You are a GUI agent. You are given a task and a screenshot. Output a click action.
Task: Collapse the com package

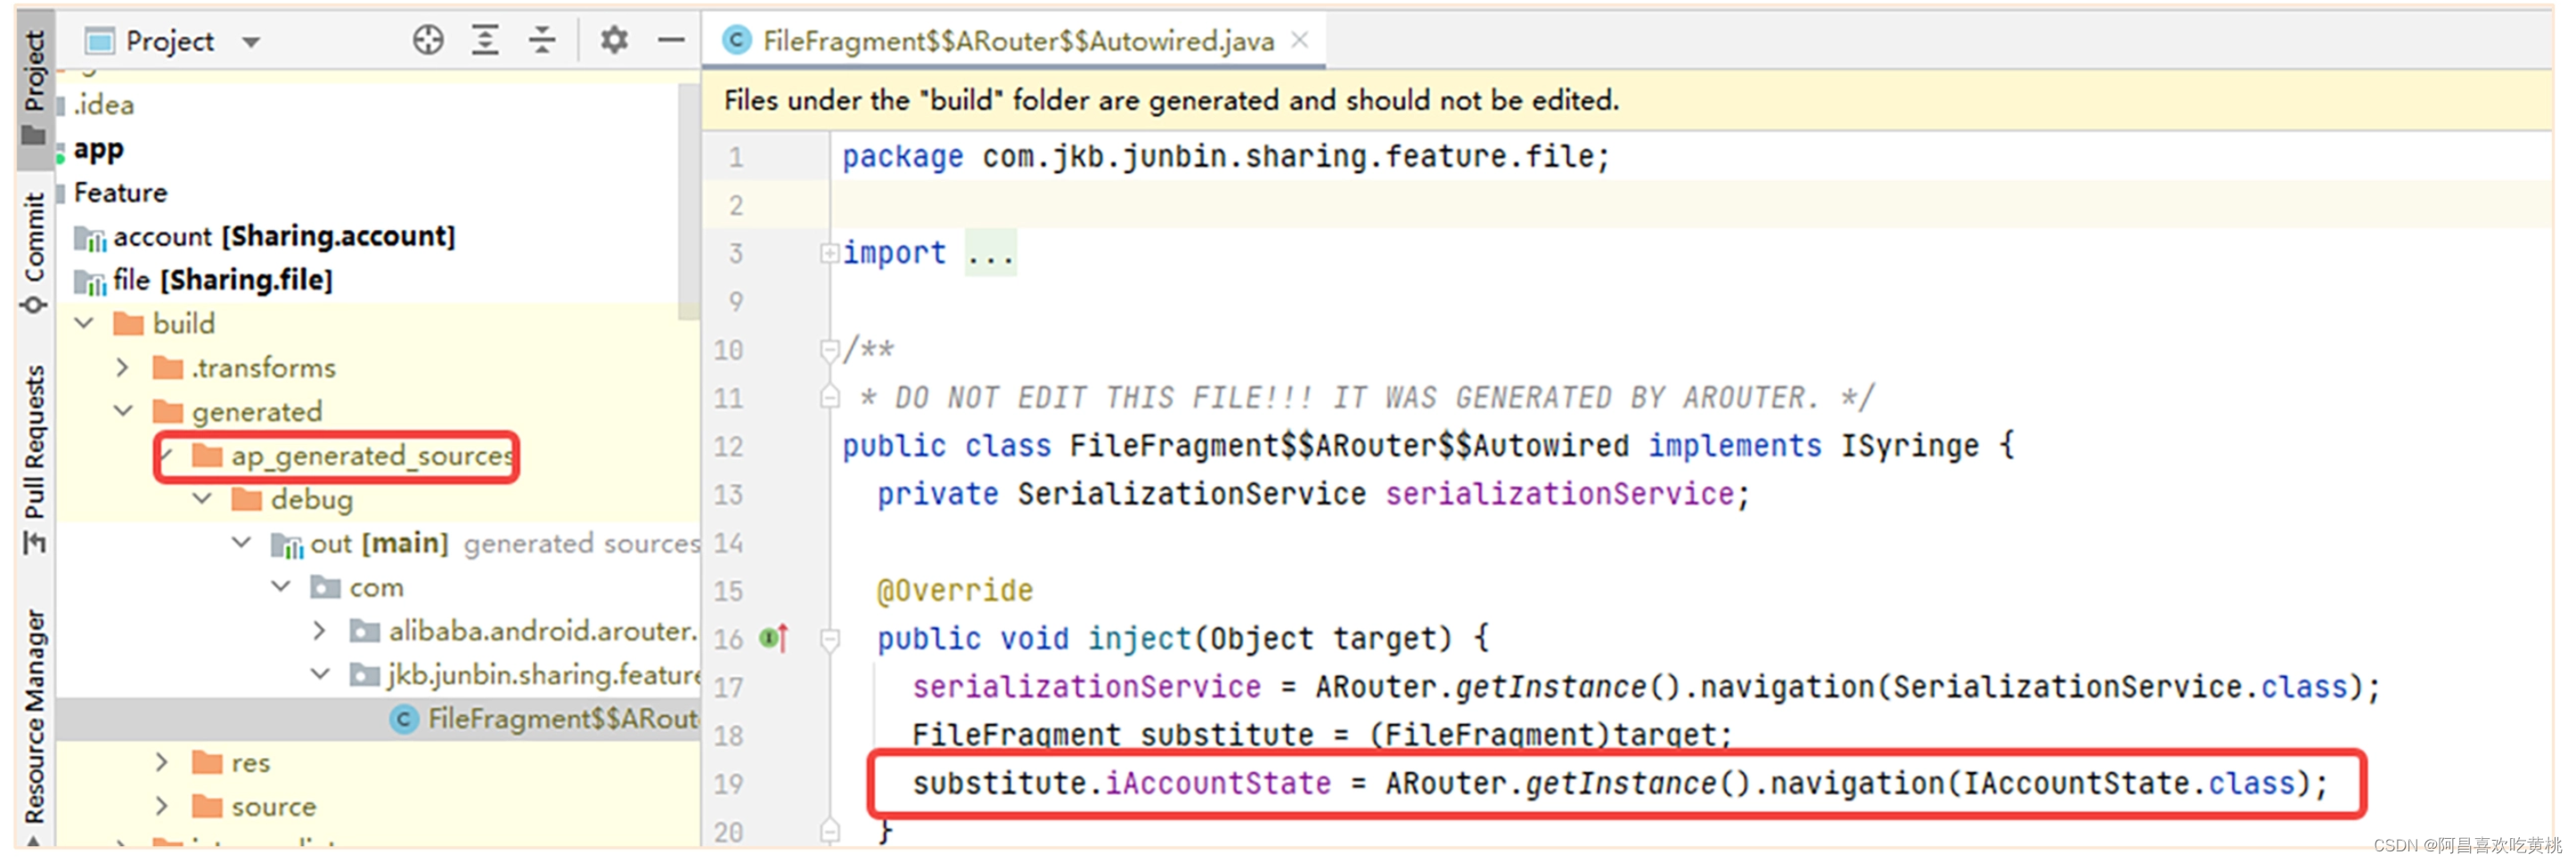pos(281,586)
